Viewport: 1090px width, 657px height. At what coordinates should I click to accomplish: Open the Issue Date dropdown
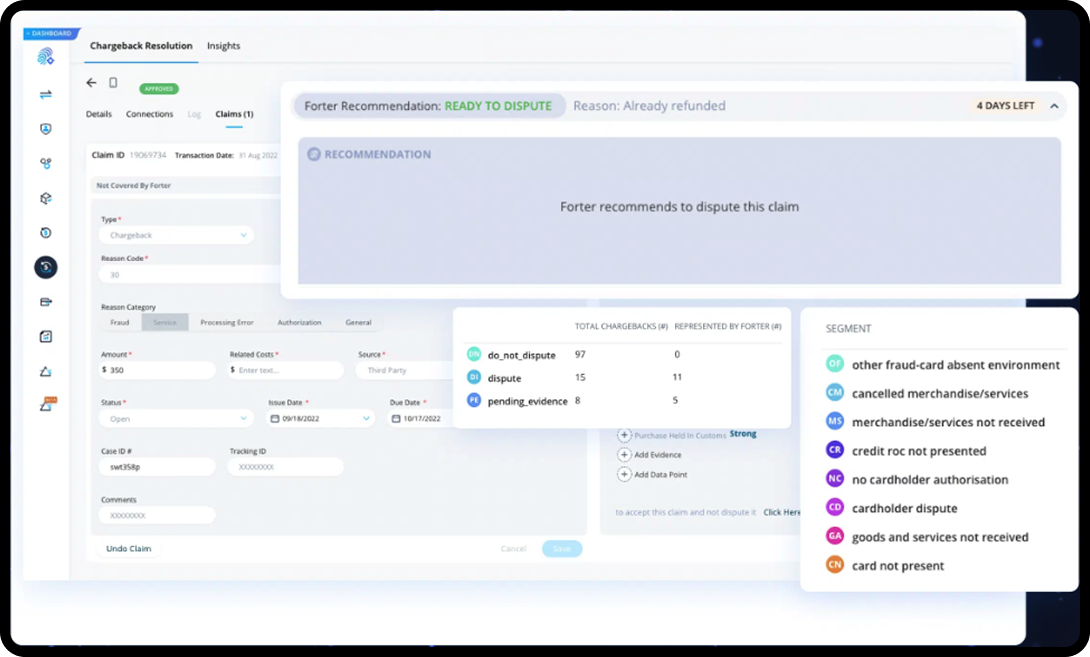pos(320,419)
